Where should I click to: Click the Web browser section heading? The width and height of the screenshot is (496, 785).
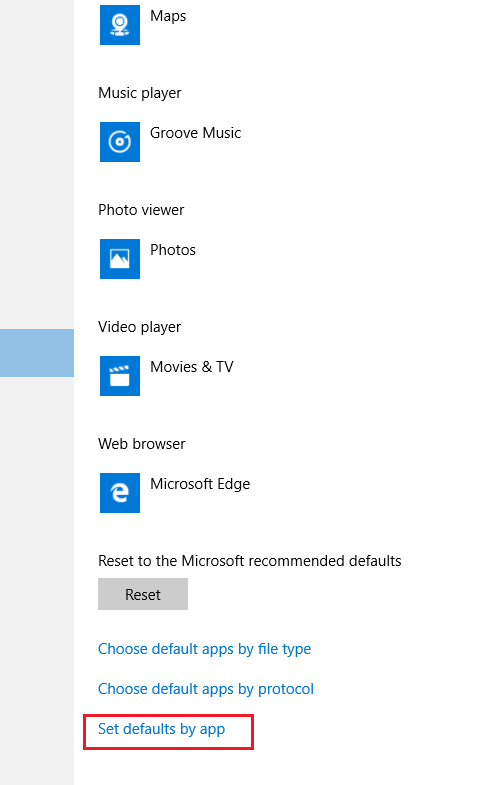(x=142, y=444)
